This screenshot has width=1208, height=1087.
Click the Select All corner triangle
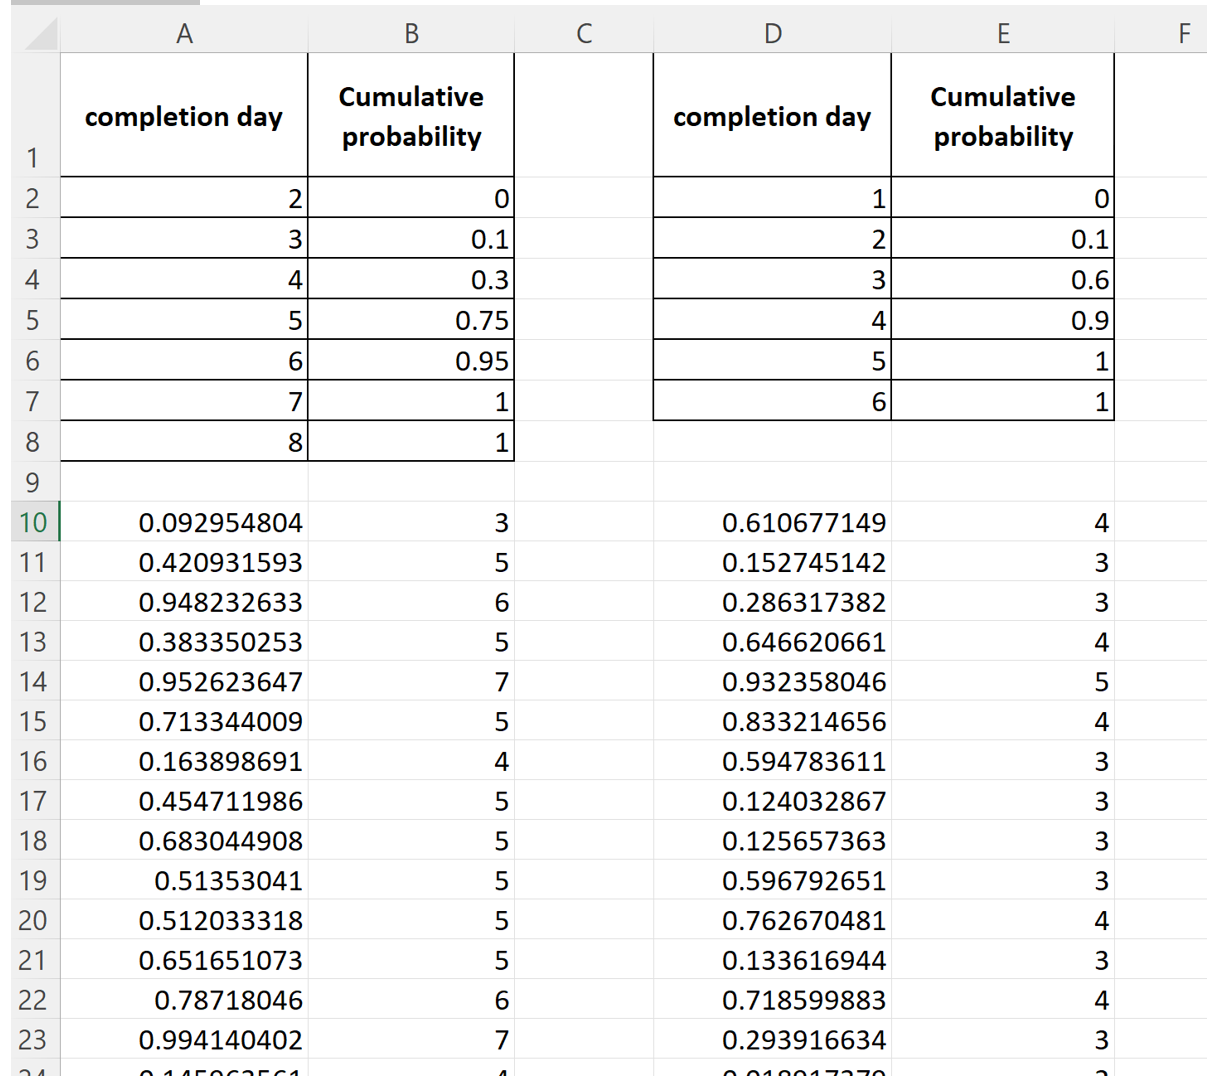(x=40, y=35)
